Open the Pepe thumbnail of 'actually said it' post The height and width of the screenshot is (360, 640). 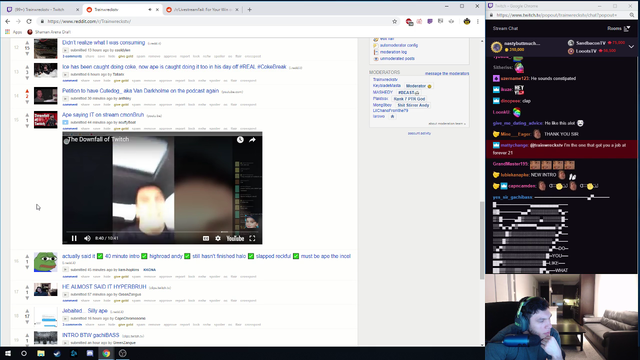click(46, 262)
